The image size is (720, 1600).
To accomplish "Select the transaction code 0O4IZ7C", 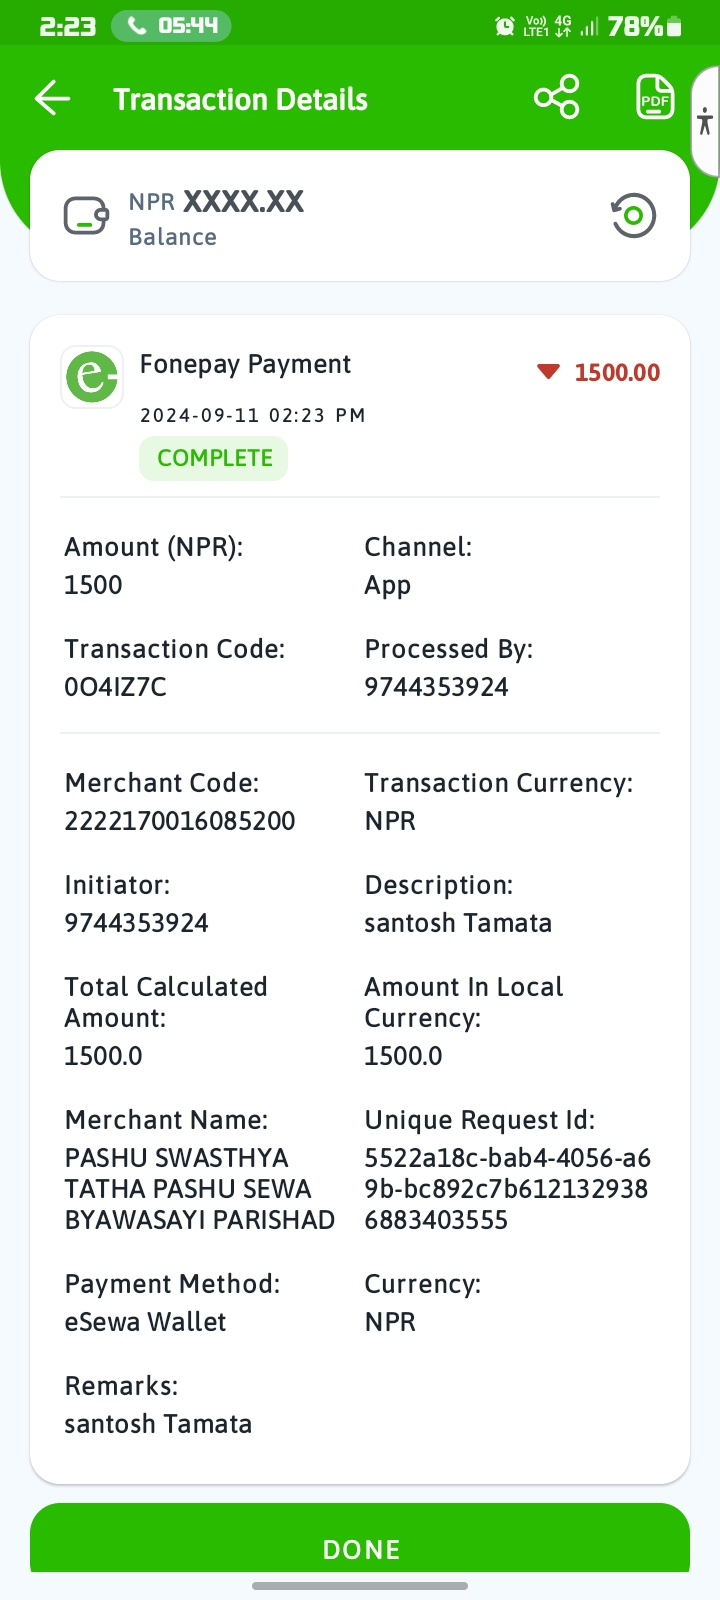I will (x=115, y=687).
